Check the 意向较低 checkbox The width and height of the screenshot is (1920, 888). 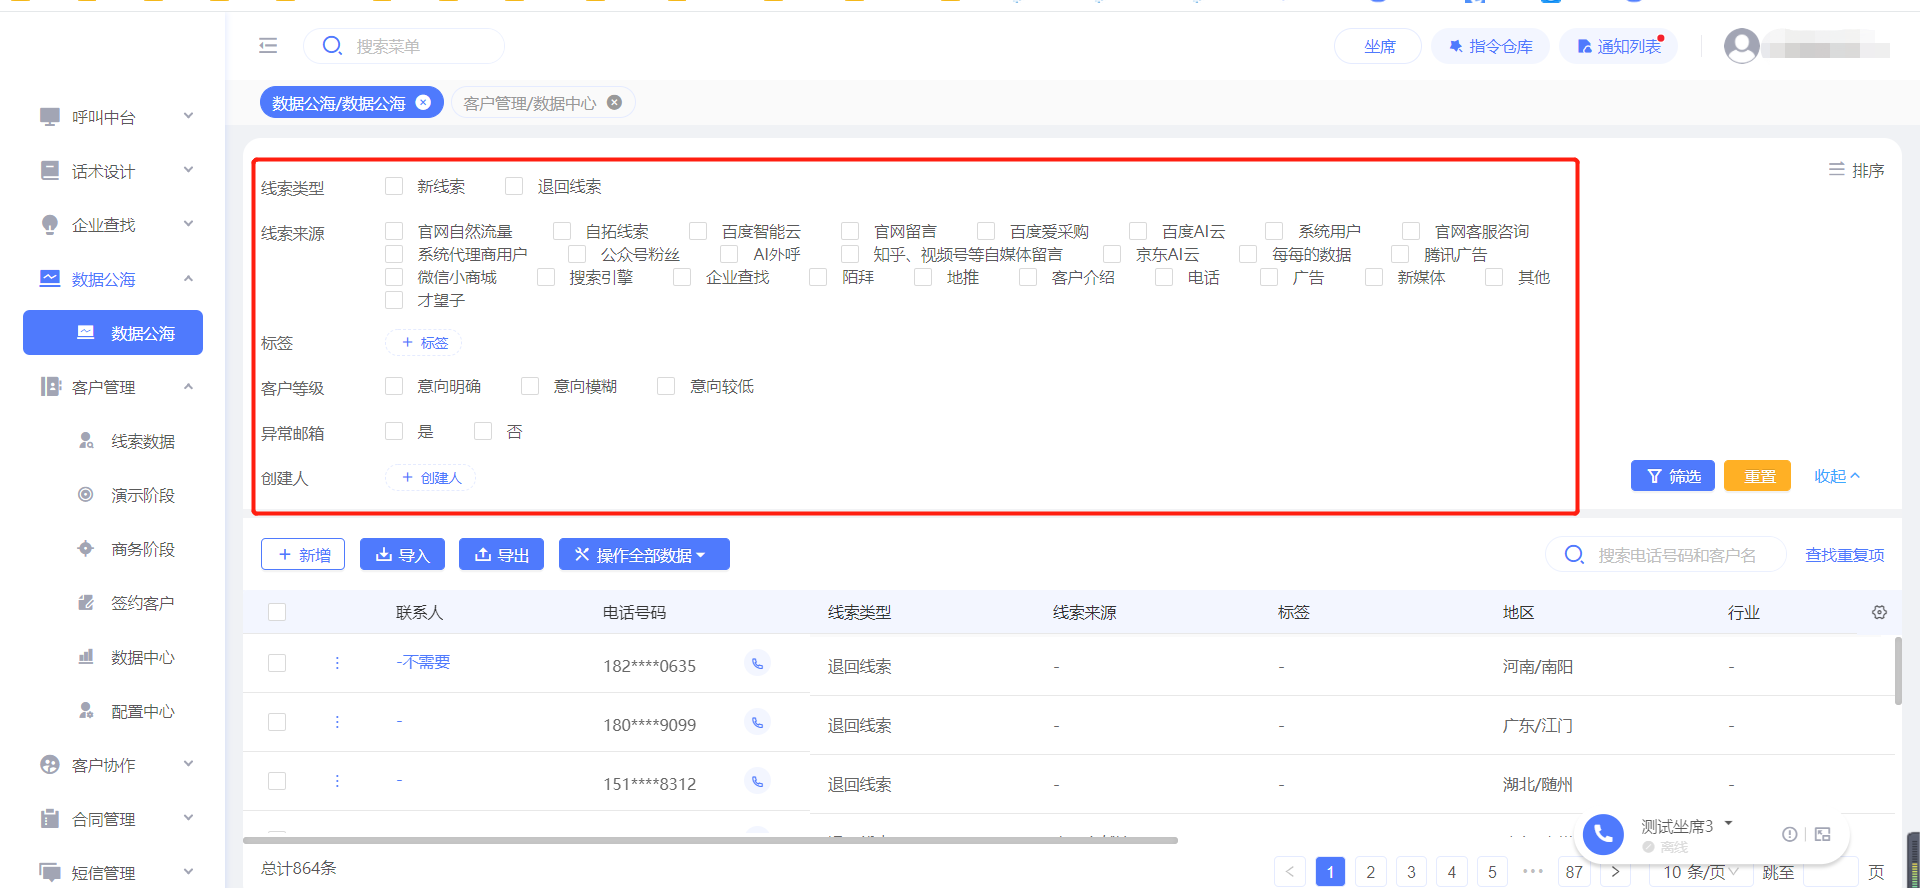666,386
